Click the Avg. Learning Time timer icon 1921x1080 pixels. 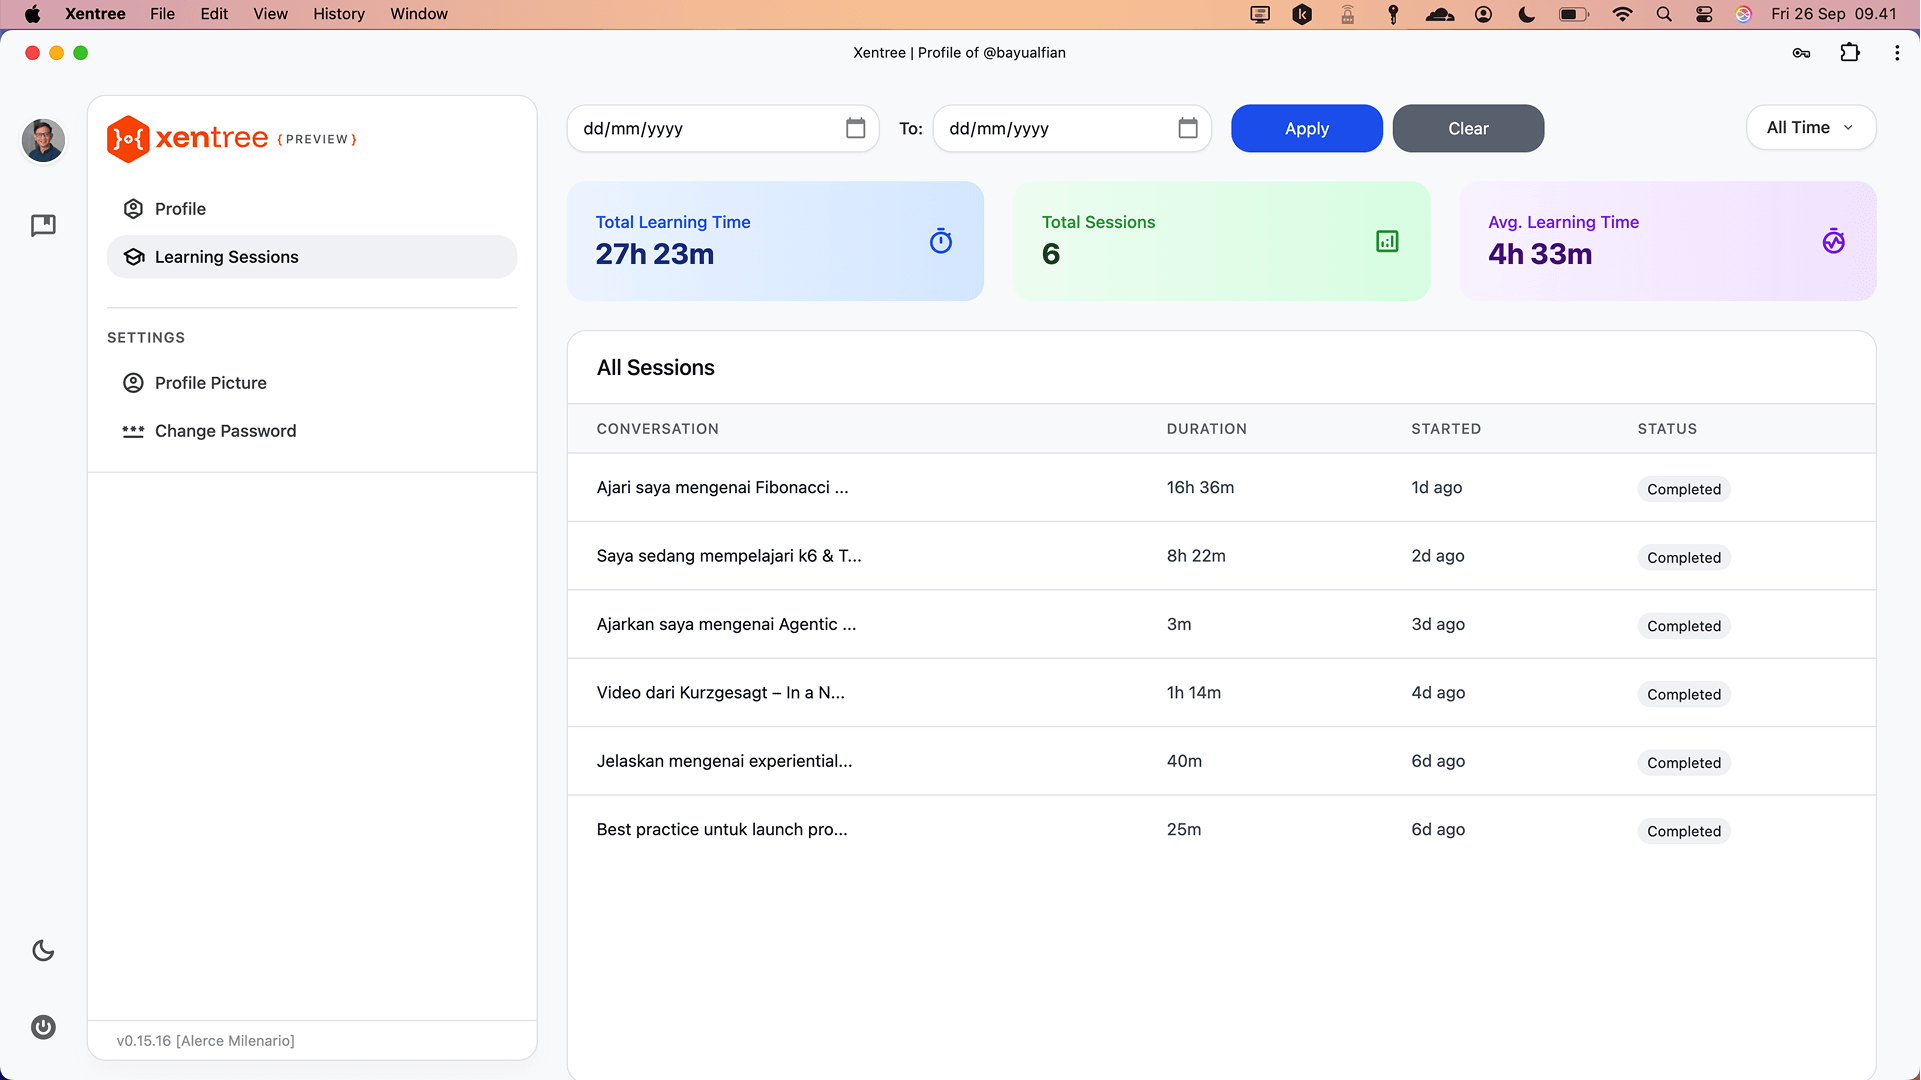tap(1832, 241)
